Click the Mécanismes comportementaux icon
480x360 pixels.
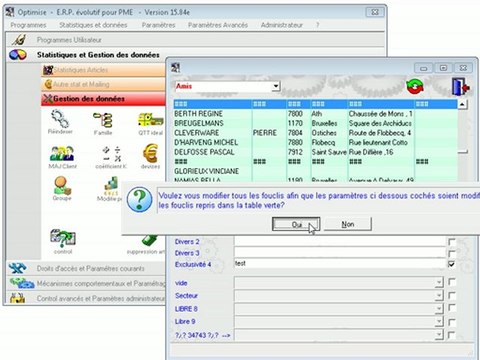(x=22, y=283)
